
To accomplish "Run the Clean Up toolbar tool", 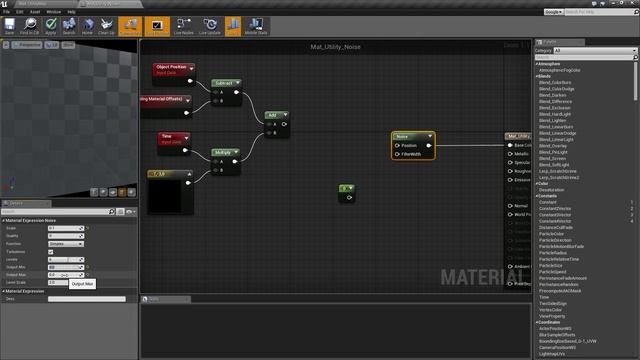I will point(107,26).
